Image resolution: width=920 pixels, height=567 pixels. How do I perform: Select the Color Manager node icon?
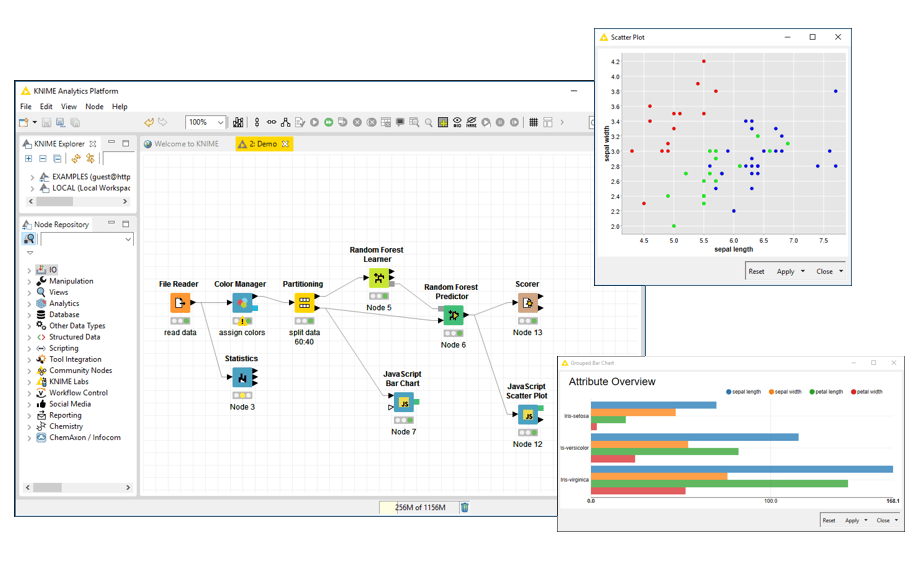point(242,303)
